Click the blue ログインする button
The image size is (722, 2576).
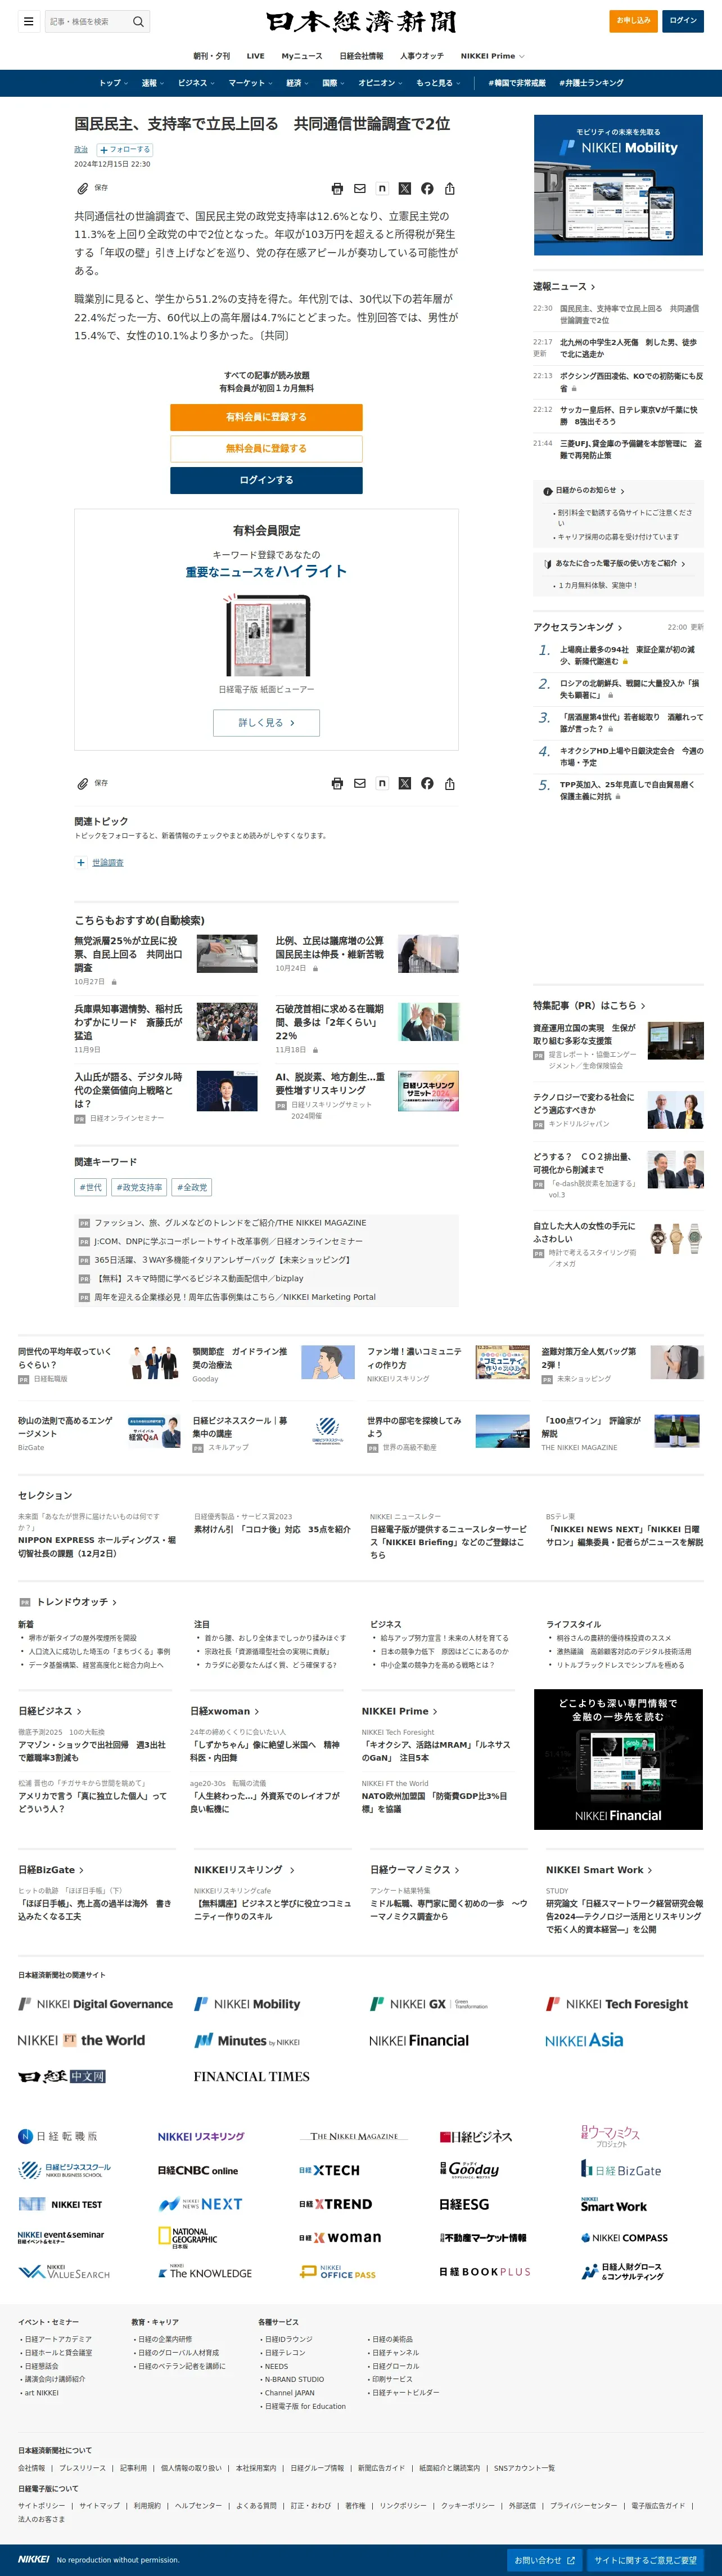266,480
